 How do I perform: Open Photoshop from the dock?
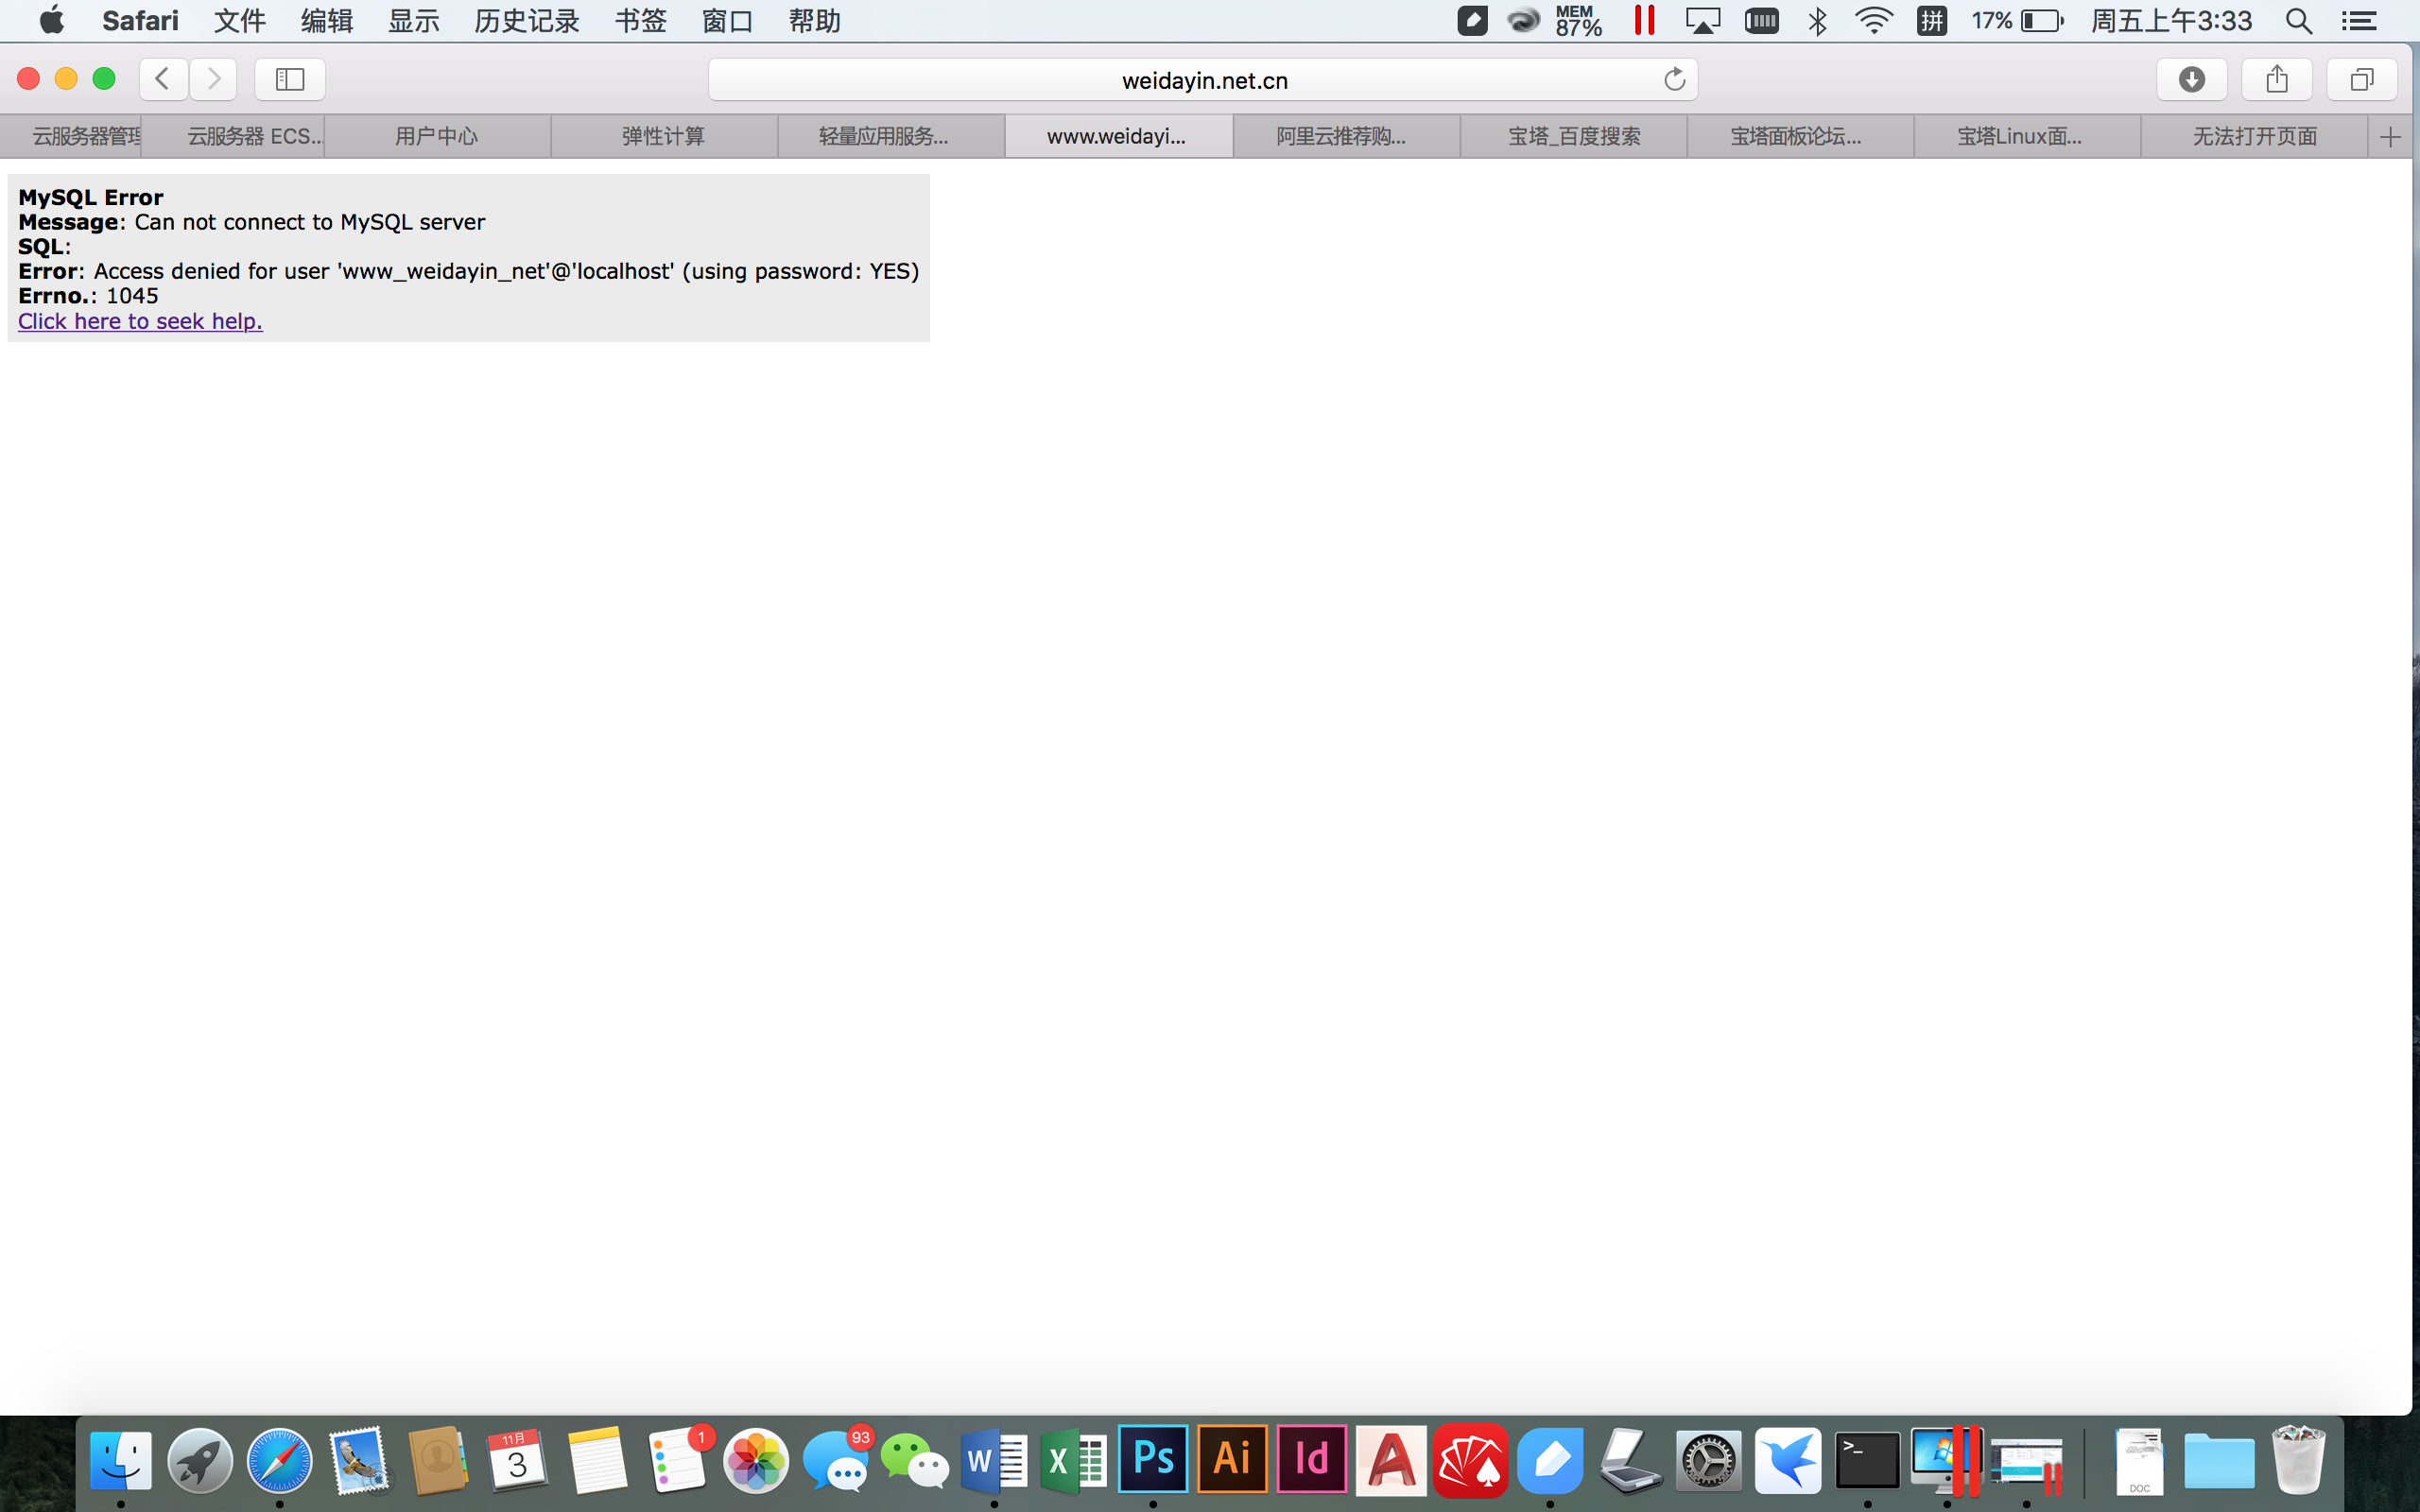point(1151,1460)
